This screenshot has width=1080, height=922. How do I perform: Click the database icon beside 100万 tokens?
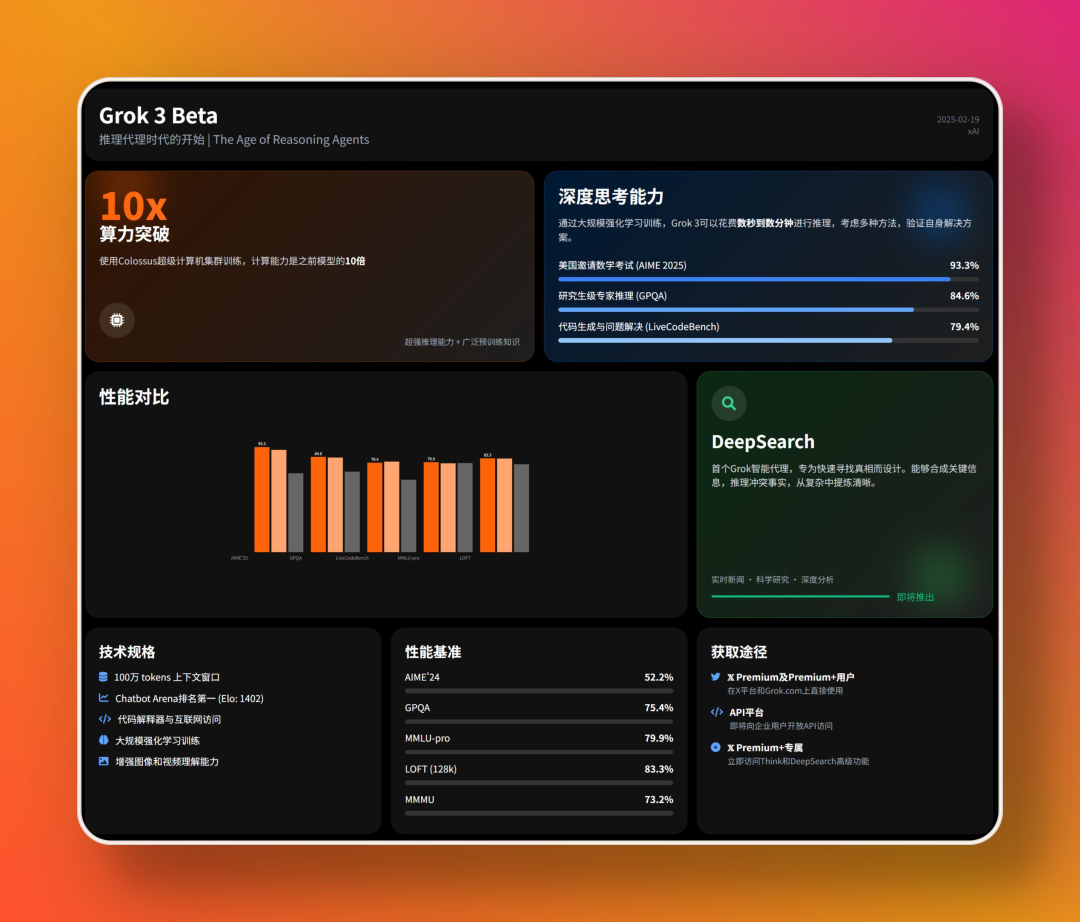pyautogui.click(x=103, y=677)
